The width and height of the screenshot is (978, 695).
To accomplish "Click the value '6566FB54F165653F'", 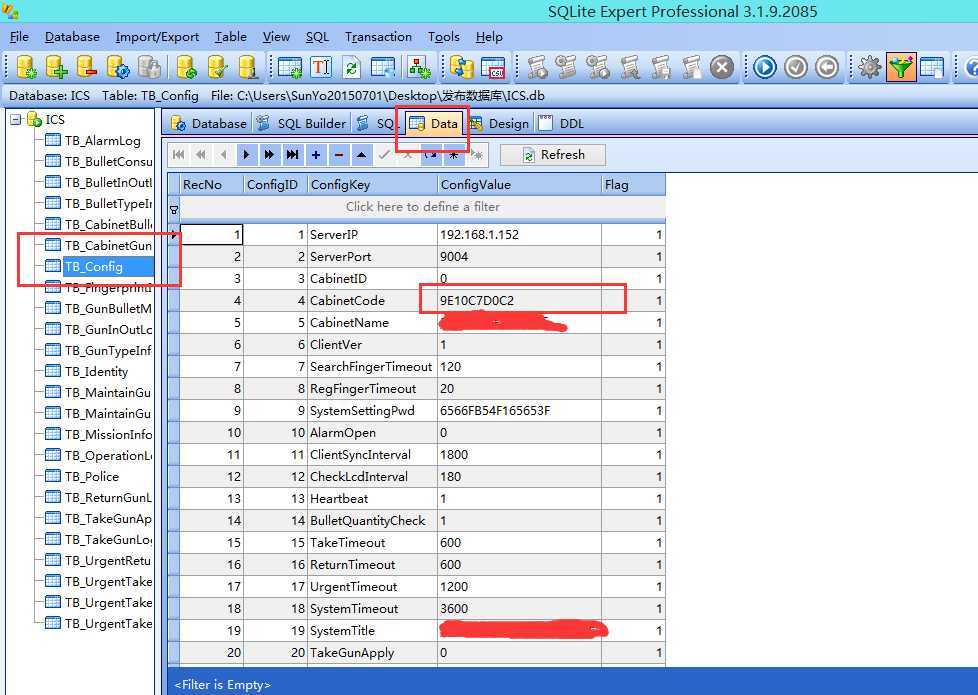I will pyautogui.click(x=519, y=411).
